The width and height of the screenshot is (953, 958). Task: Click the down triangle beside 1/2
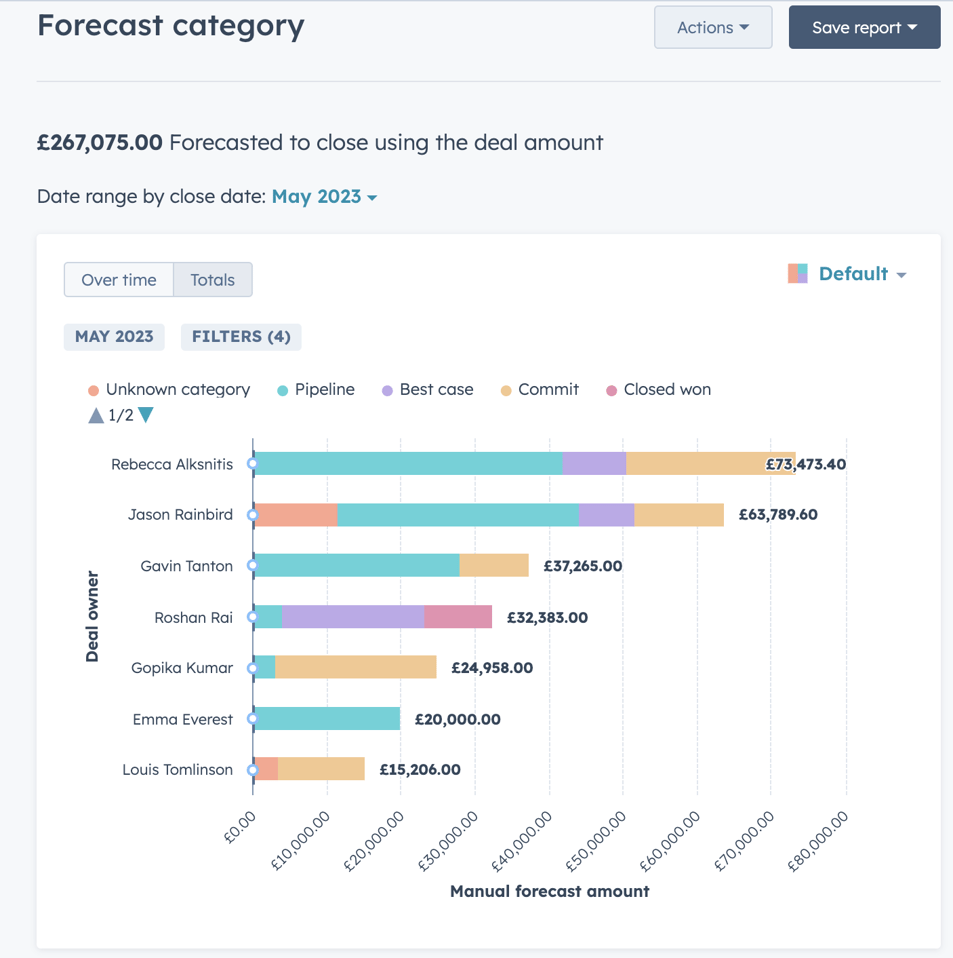tap(146, 413)
